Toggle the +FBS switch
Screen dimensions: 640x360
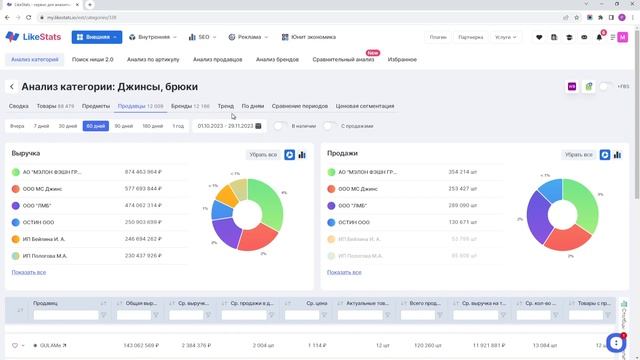[x=606, y=87]
